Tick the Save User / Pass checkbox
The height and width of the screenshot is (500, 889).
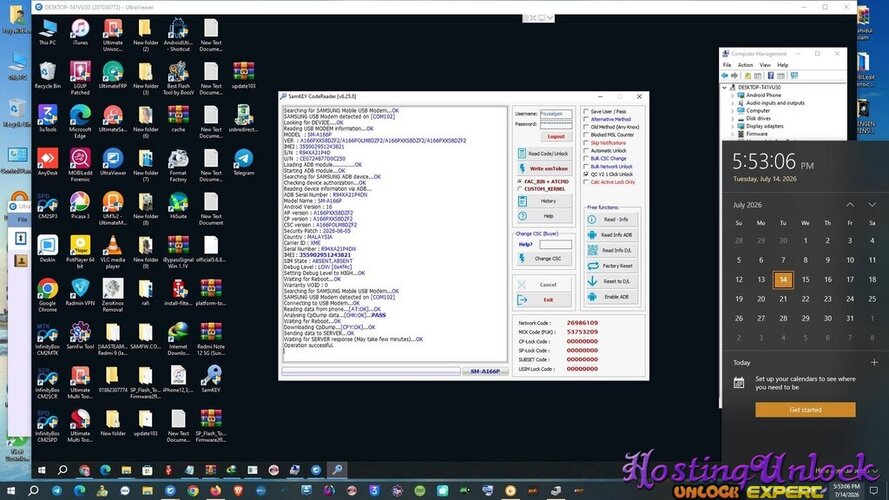586,112
